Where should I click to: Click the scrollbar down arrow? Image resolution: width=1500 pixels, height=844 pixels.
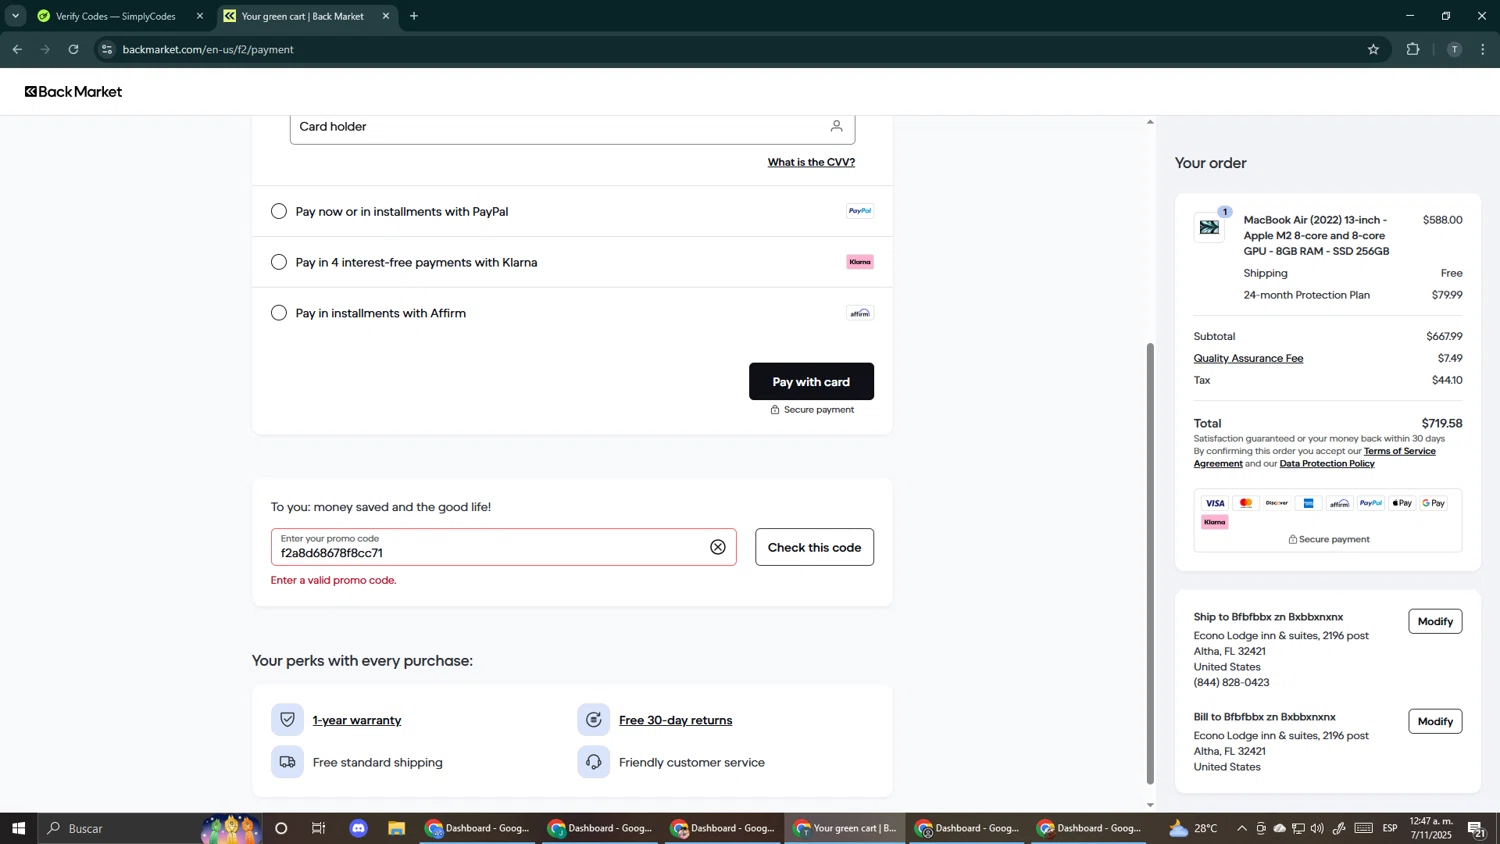point(1150,805)
